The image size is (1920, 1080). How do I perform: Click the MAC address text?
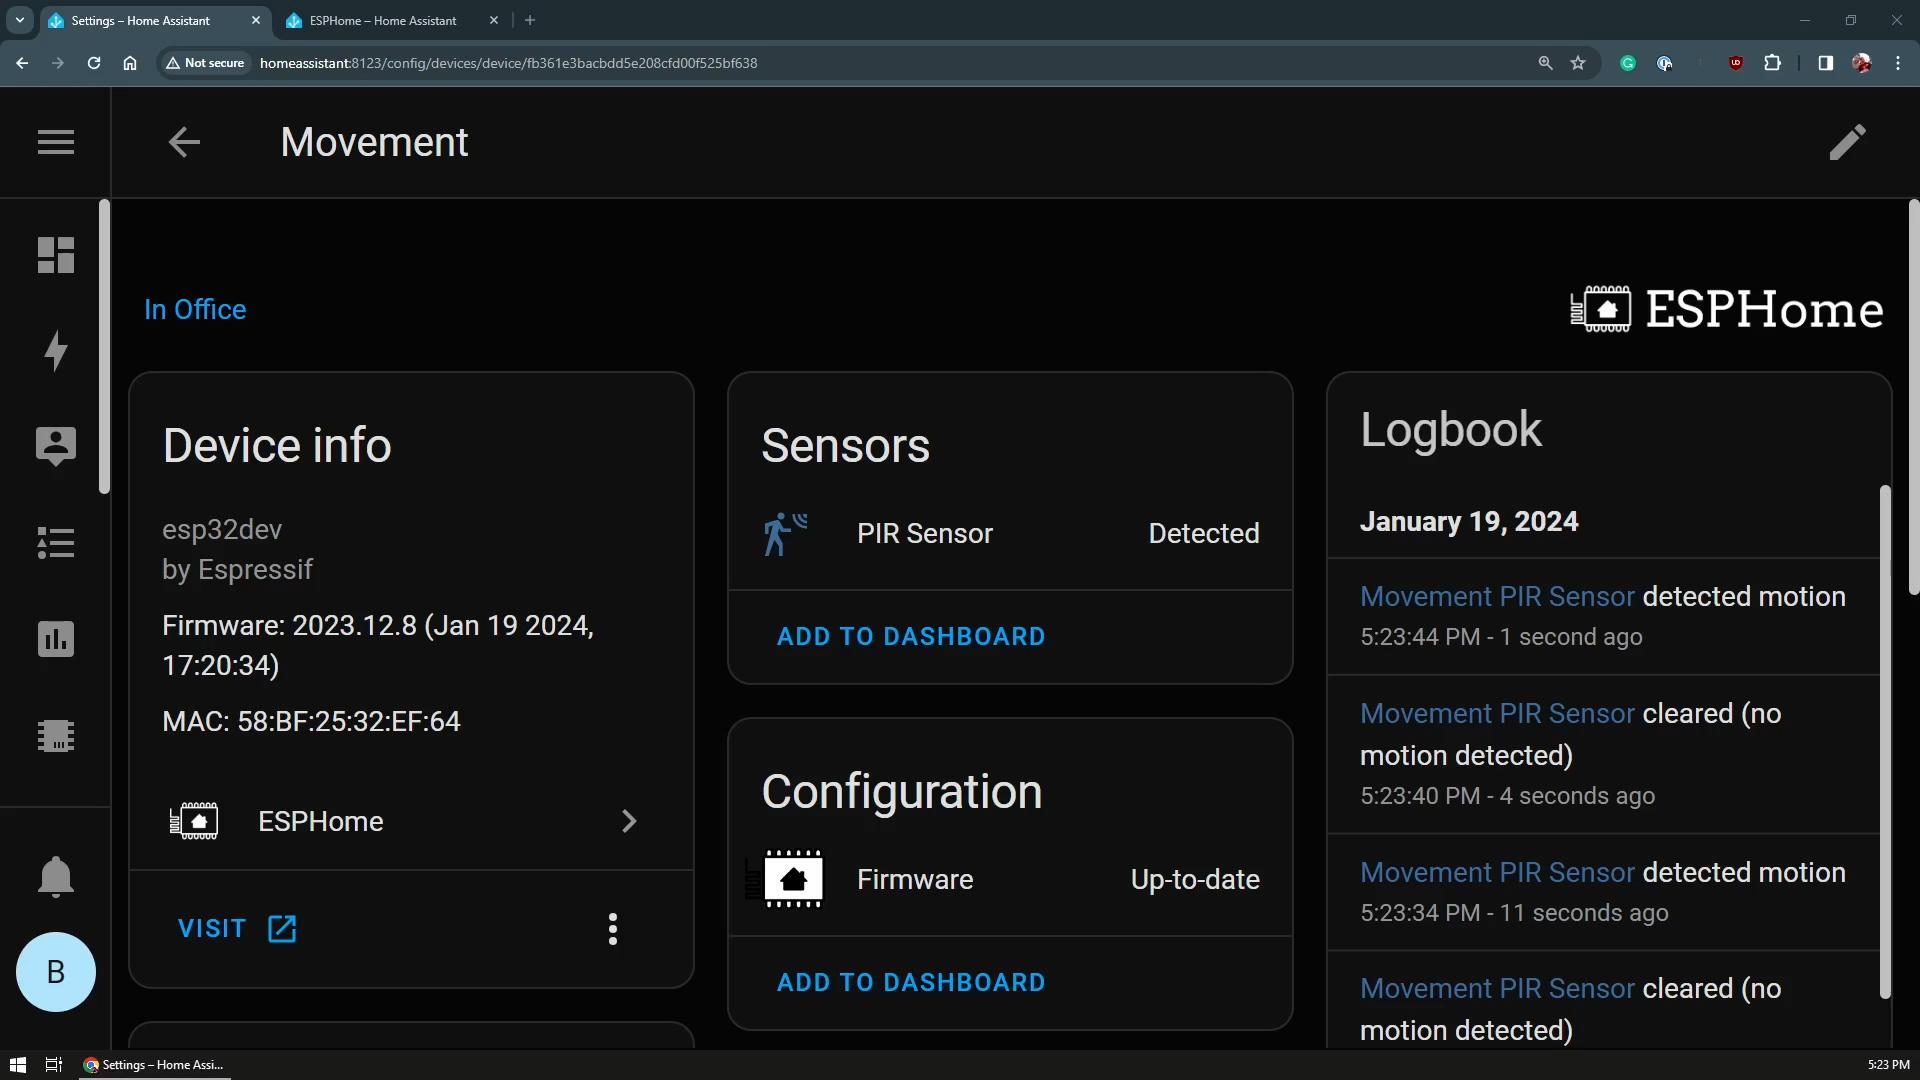(311, 722)
